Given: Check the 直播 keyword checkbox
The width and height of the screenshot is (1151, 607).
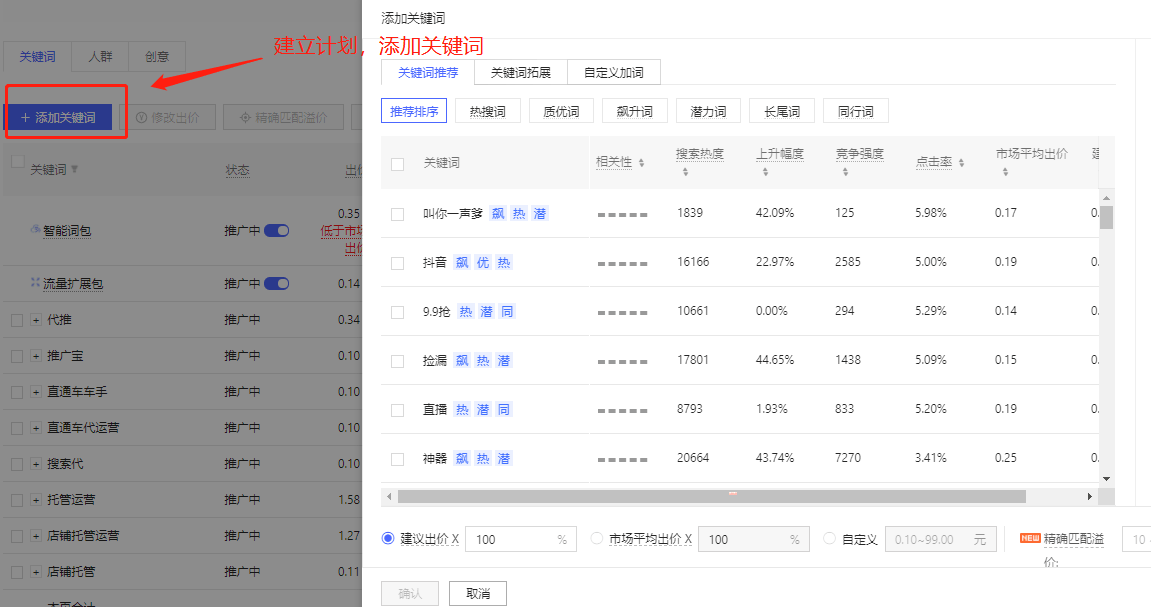Looking at the screenshot, I should coord(397,410).
